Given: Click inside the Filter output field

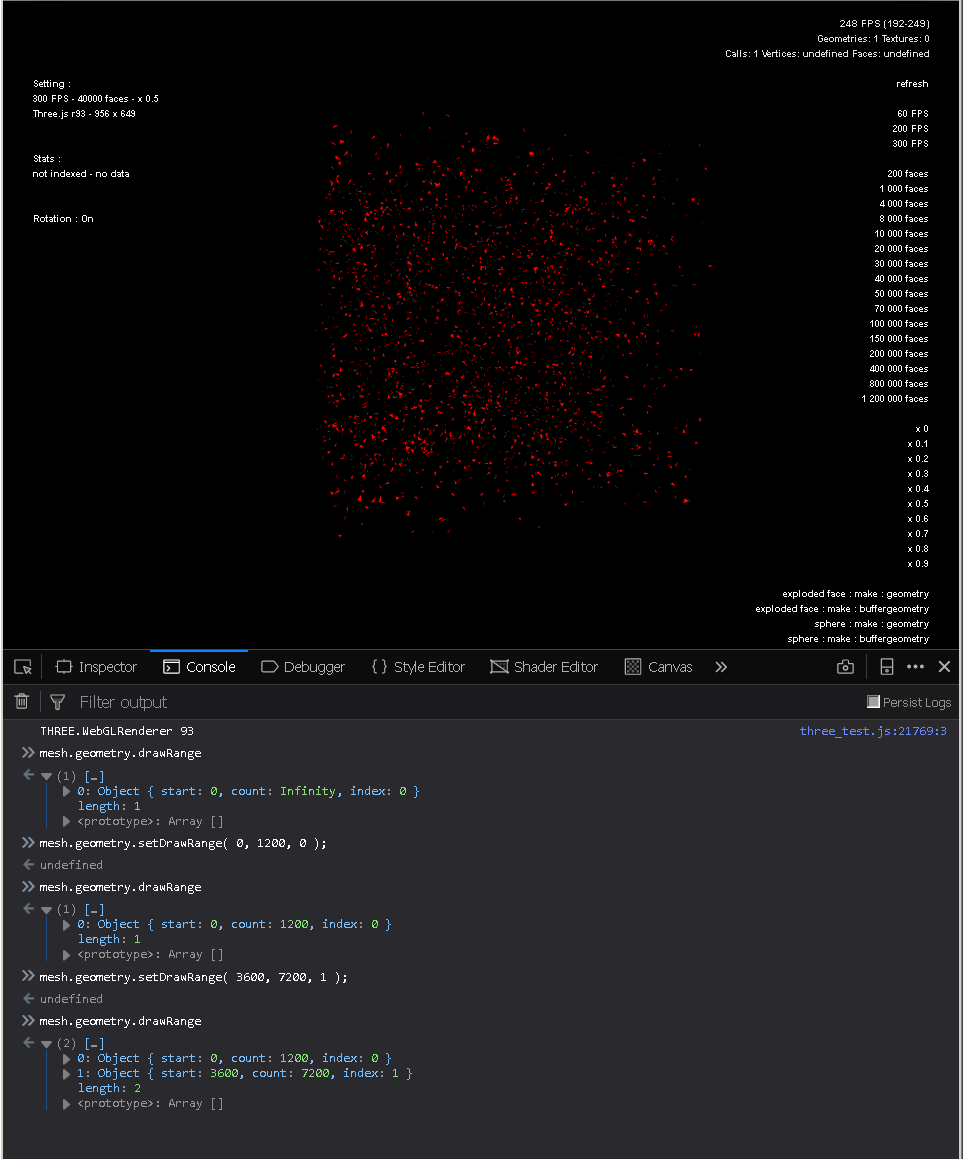Looking at the screenshot, I should 200,701.
